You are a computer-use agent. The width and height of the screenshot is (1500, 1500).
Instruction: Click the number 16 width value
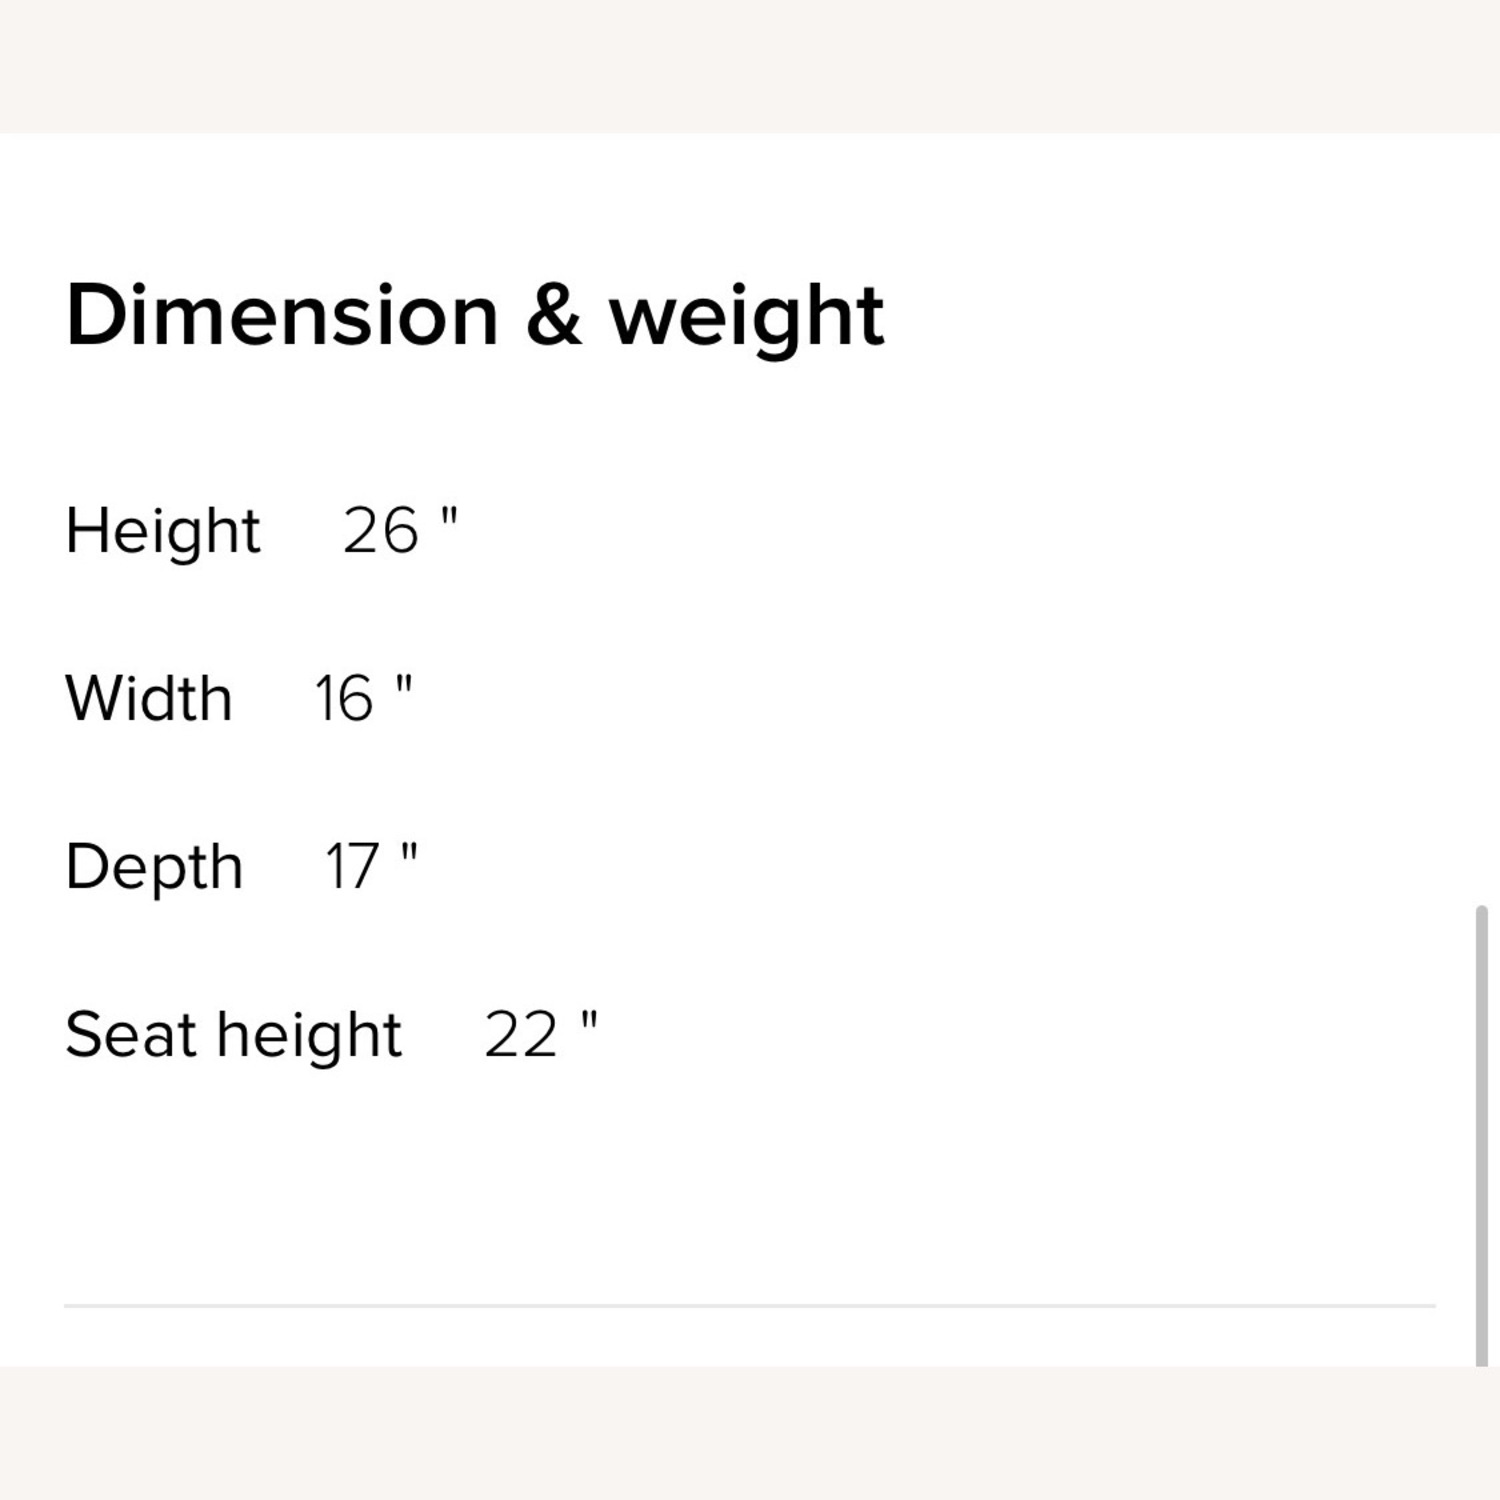coord(344,698)
